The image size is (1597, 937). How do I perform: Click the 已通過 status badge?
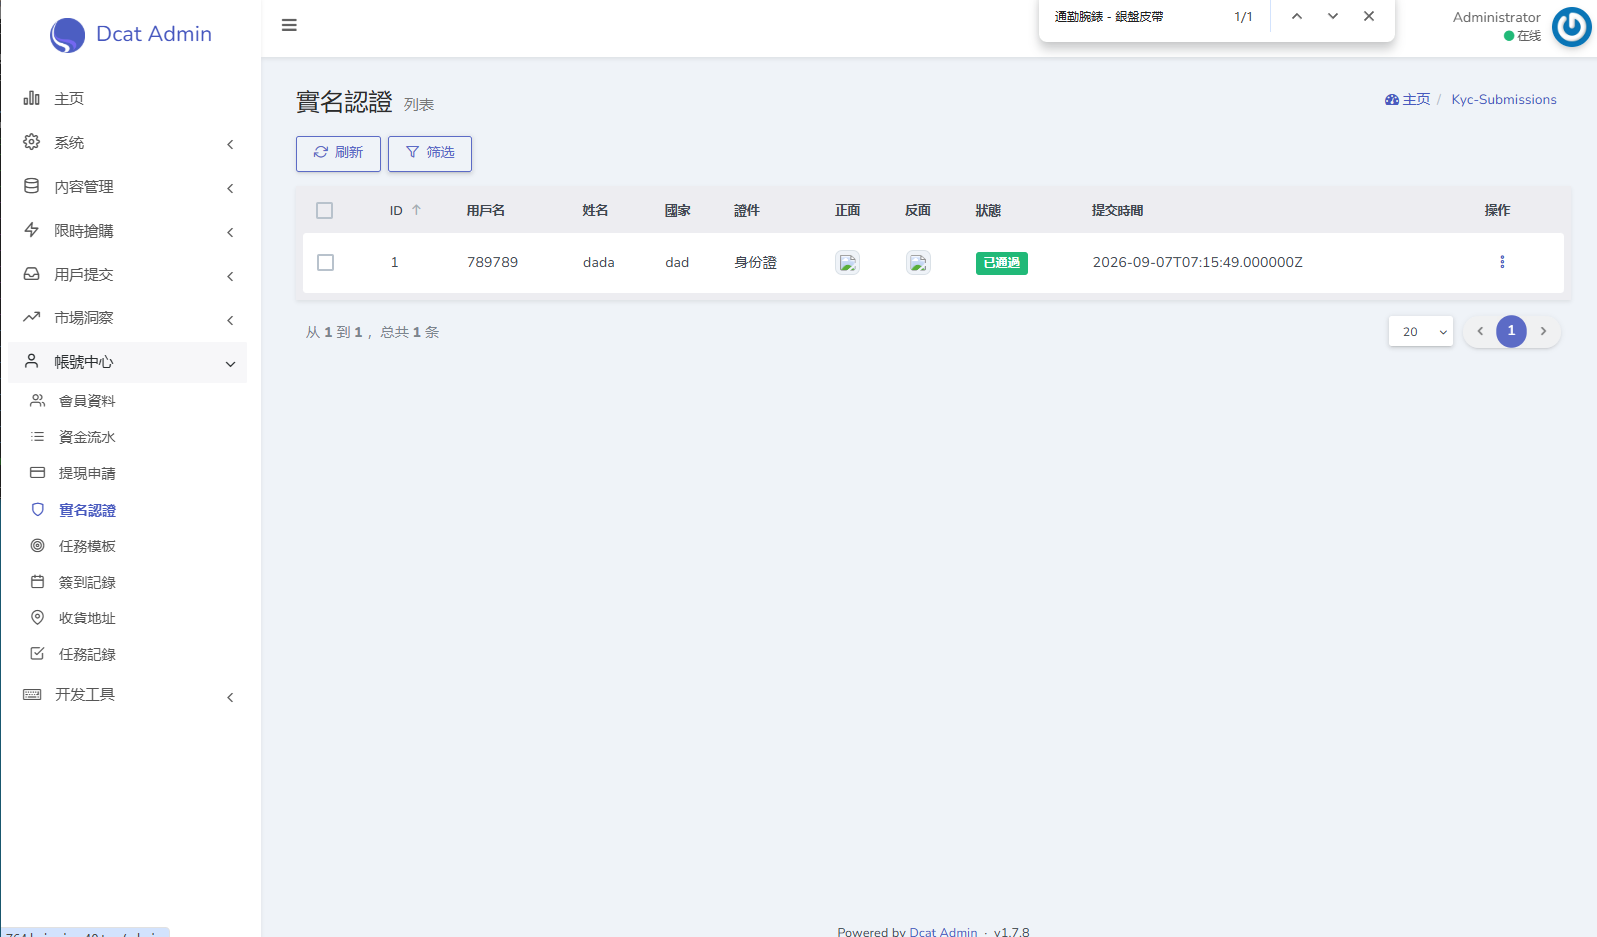[x=1001, y=263]
